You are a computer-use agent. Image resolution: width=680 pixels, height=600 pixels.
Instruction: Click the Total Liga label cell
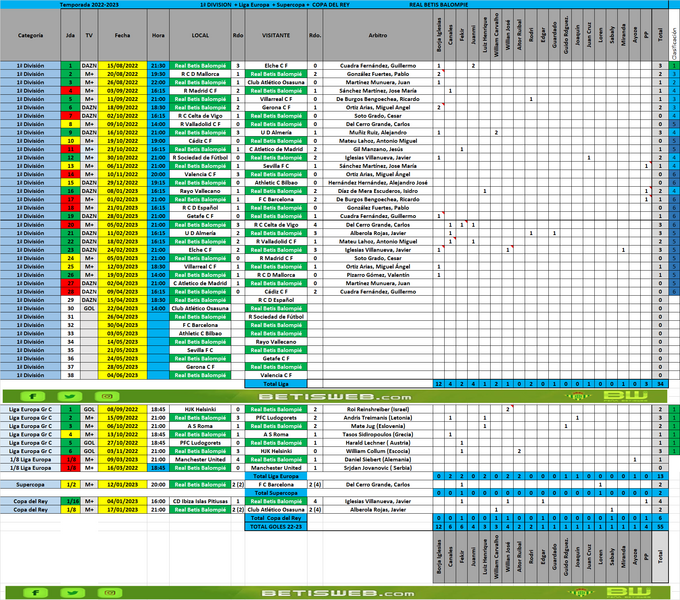(x=276, y=384)
